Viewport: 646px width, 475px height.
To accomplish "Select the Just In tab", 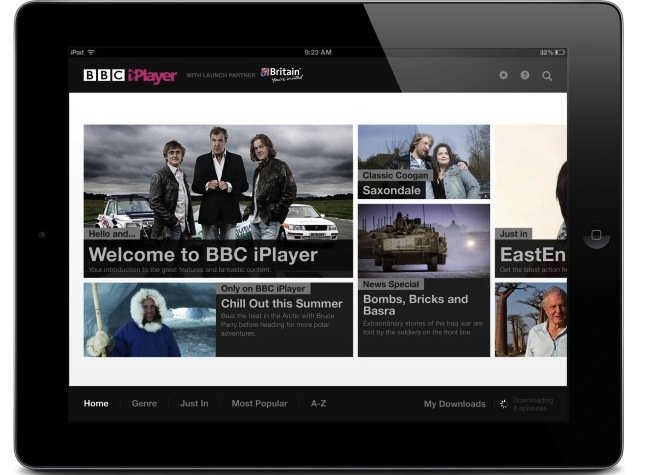I will [194, 404].
